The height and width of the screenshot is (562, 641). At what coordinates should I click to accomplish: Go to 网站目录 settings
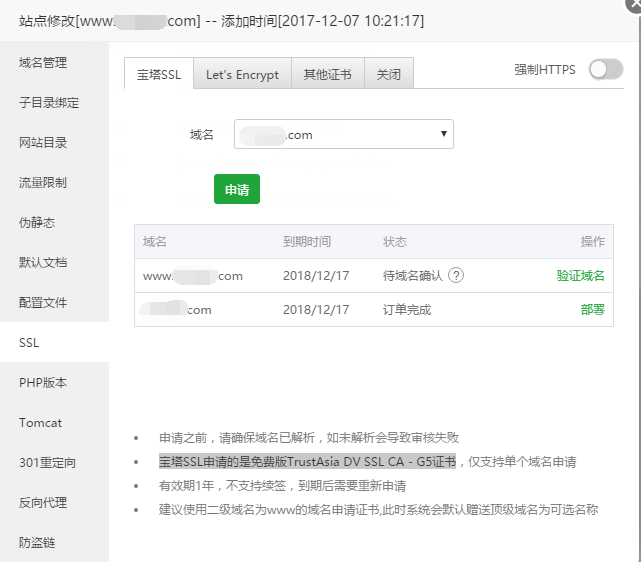coord(54,143)
